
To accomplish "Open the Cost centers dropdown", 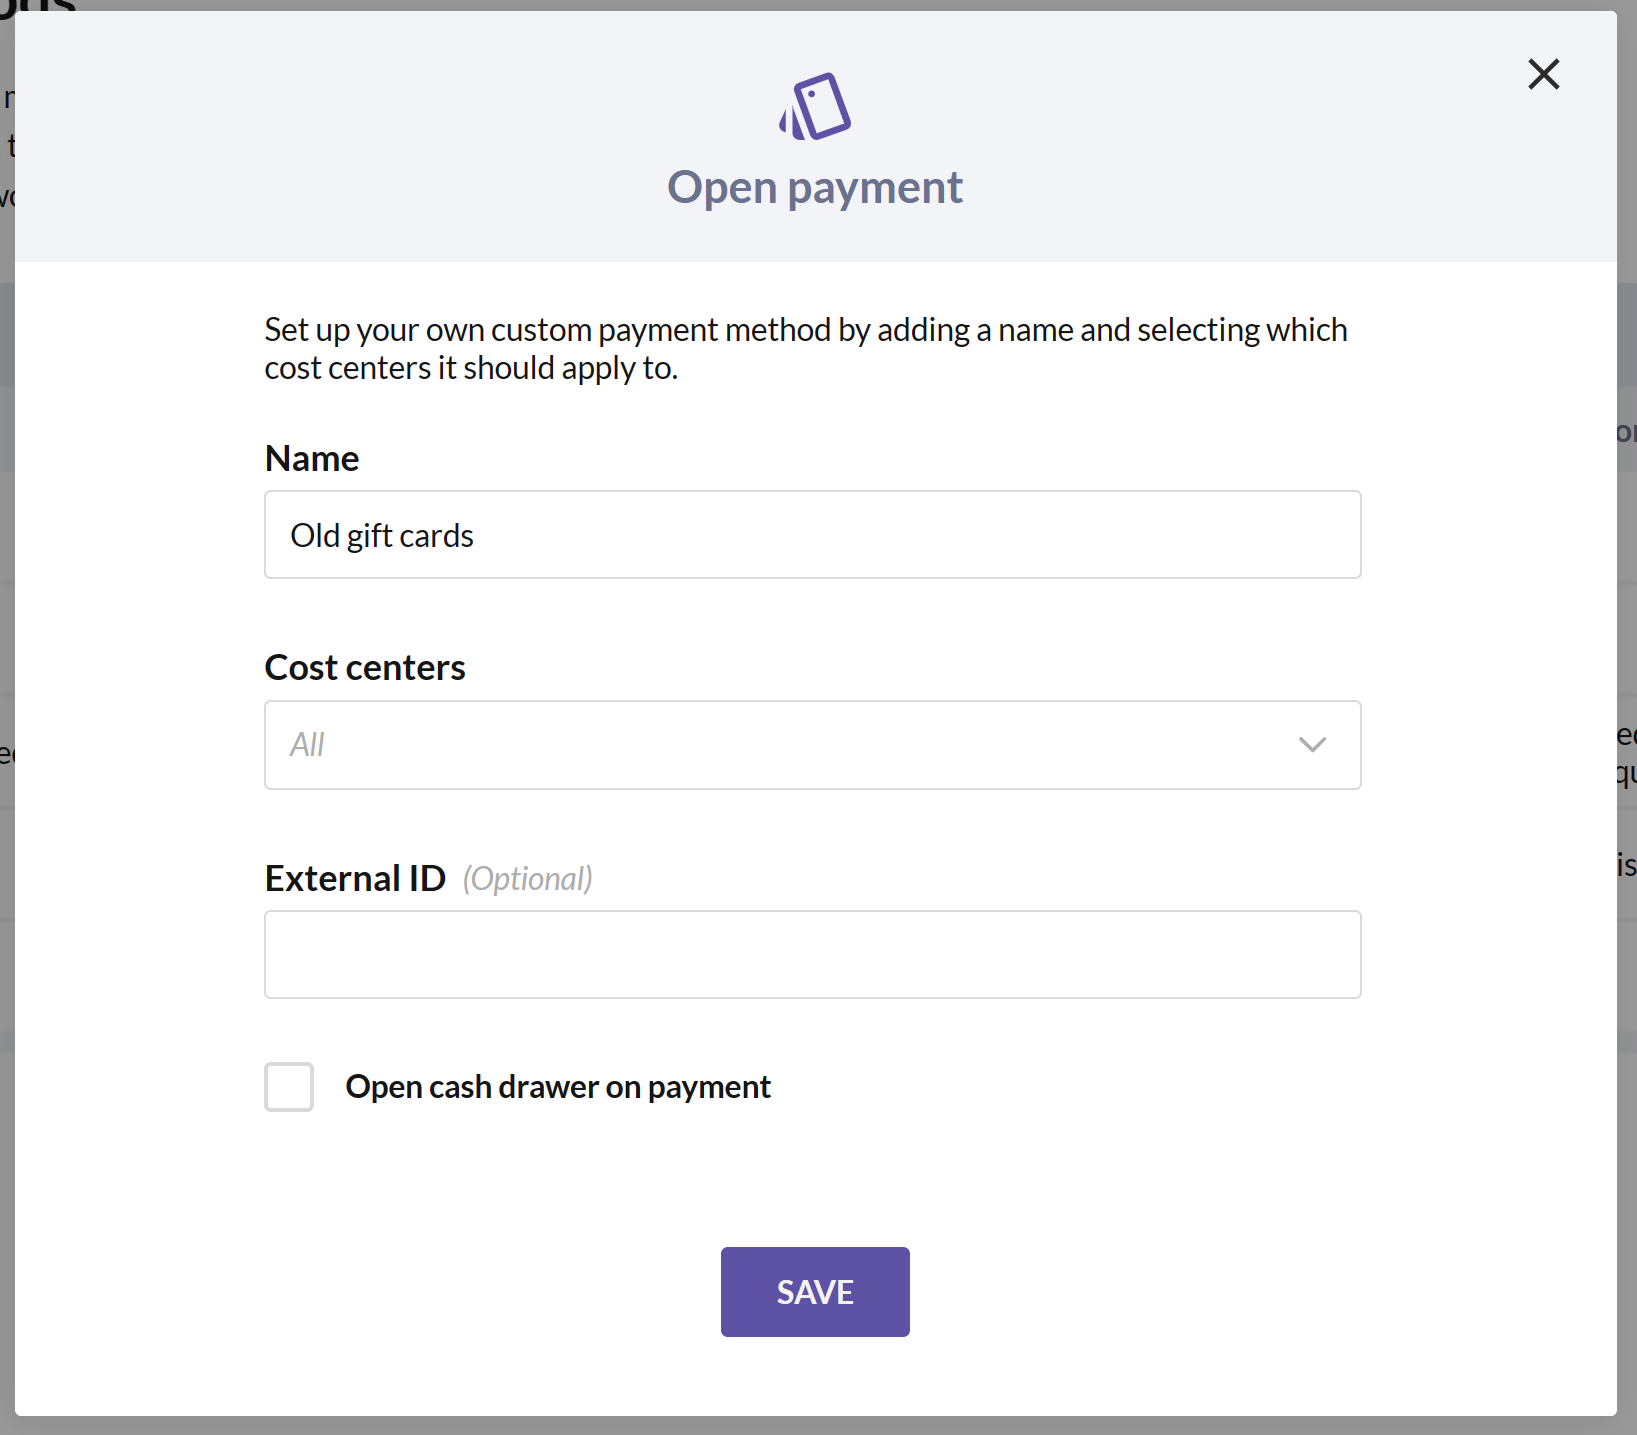I will (x=813, y=745).
